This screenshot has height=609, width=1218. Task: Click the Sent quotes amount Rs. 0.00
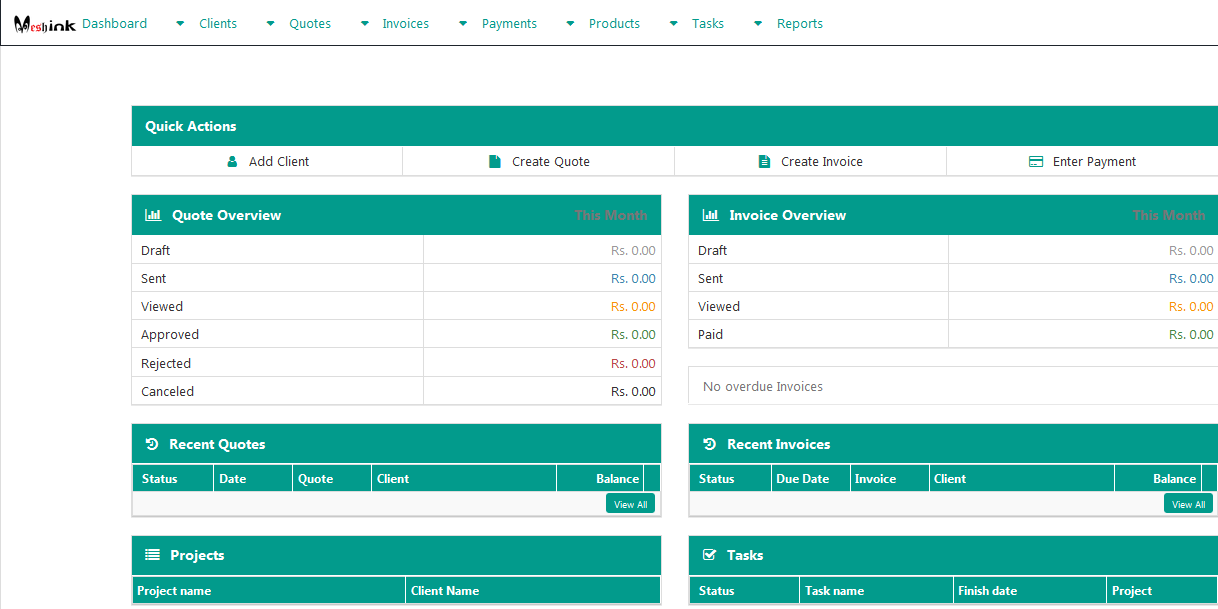point(633,279)
